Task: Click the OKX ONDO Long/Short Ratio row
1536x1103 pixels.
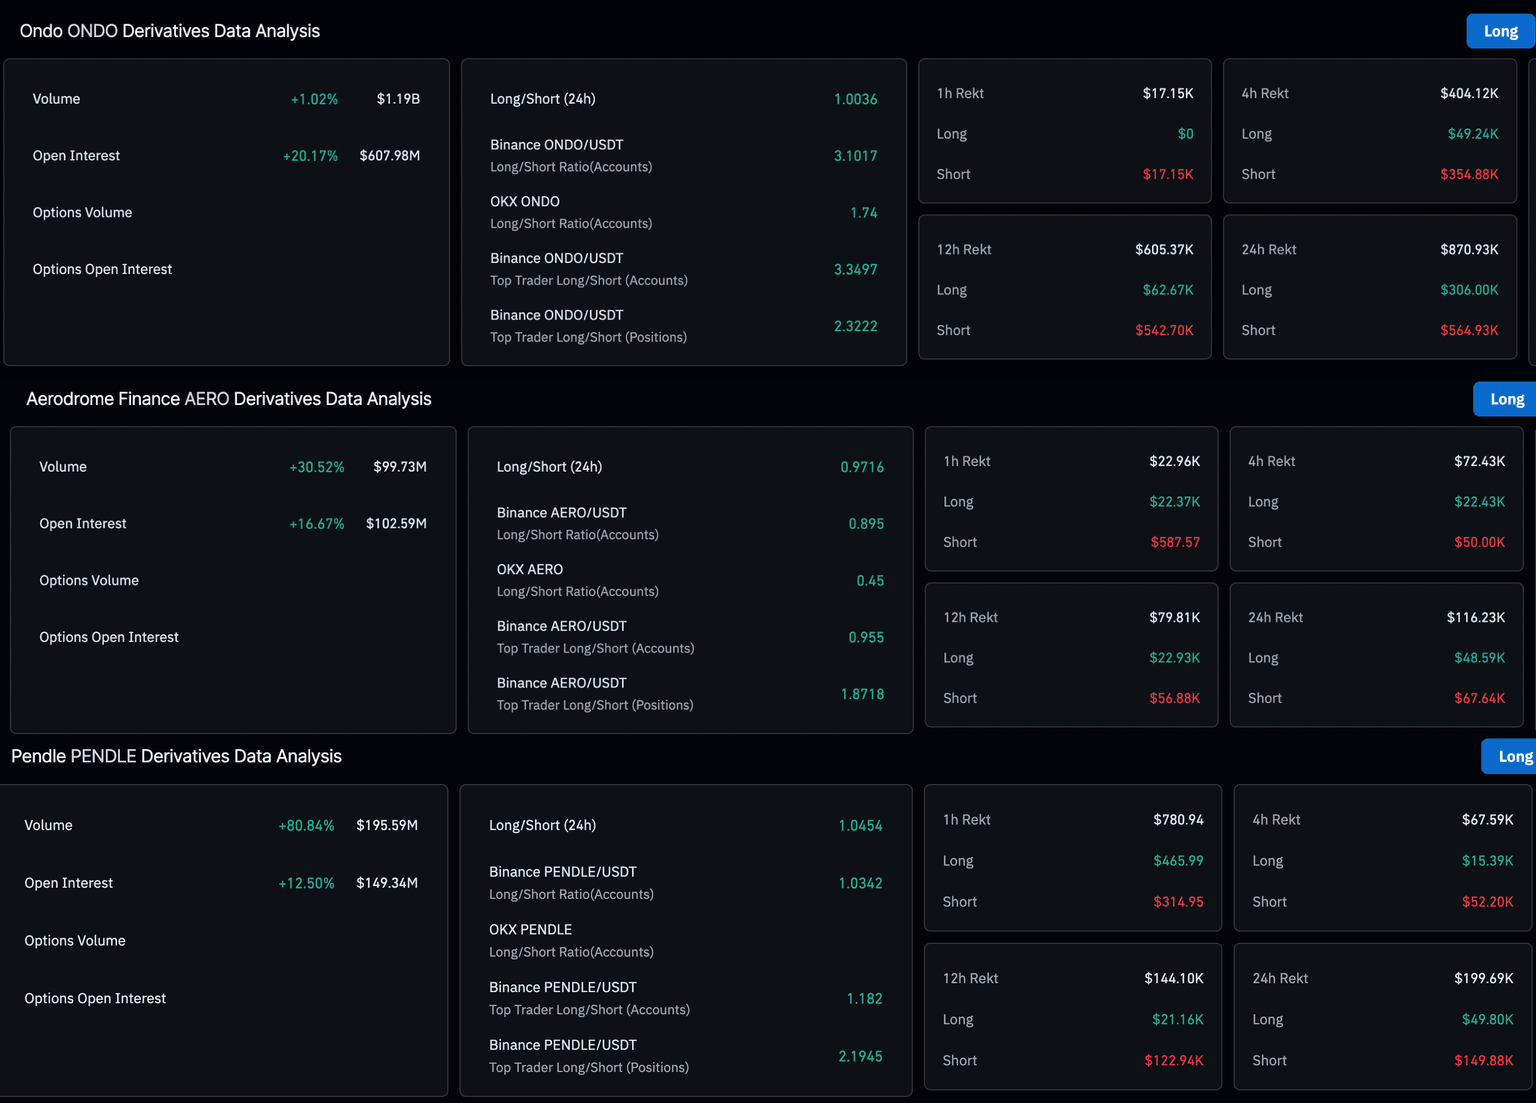Action: point(683,212)
